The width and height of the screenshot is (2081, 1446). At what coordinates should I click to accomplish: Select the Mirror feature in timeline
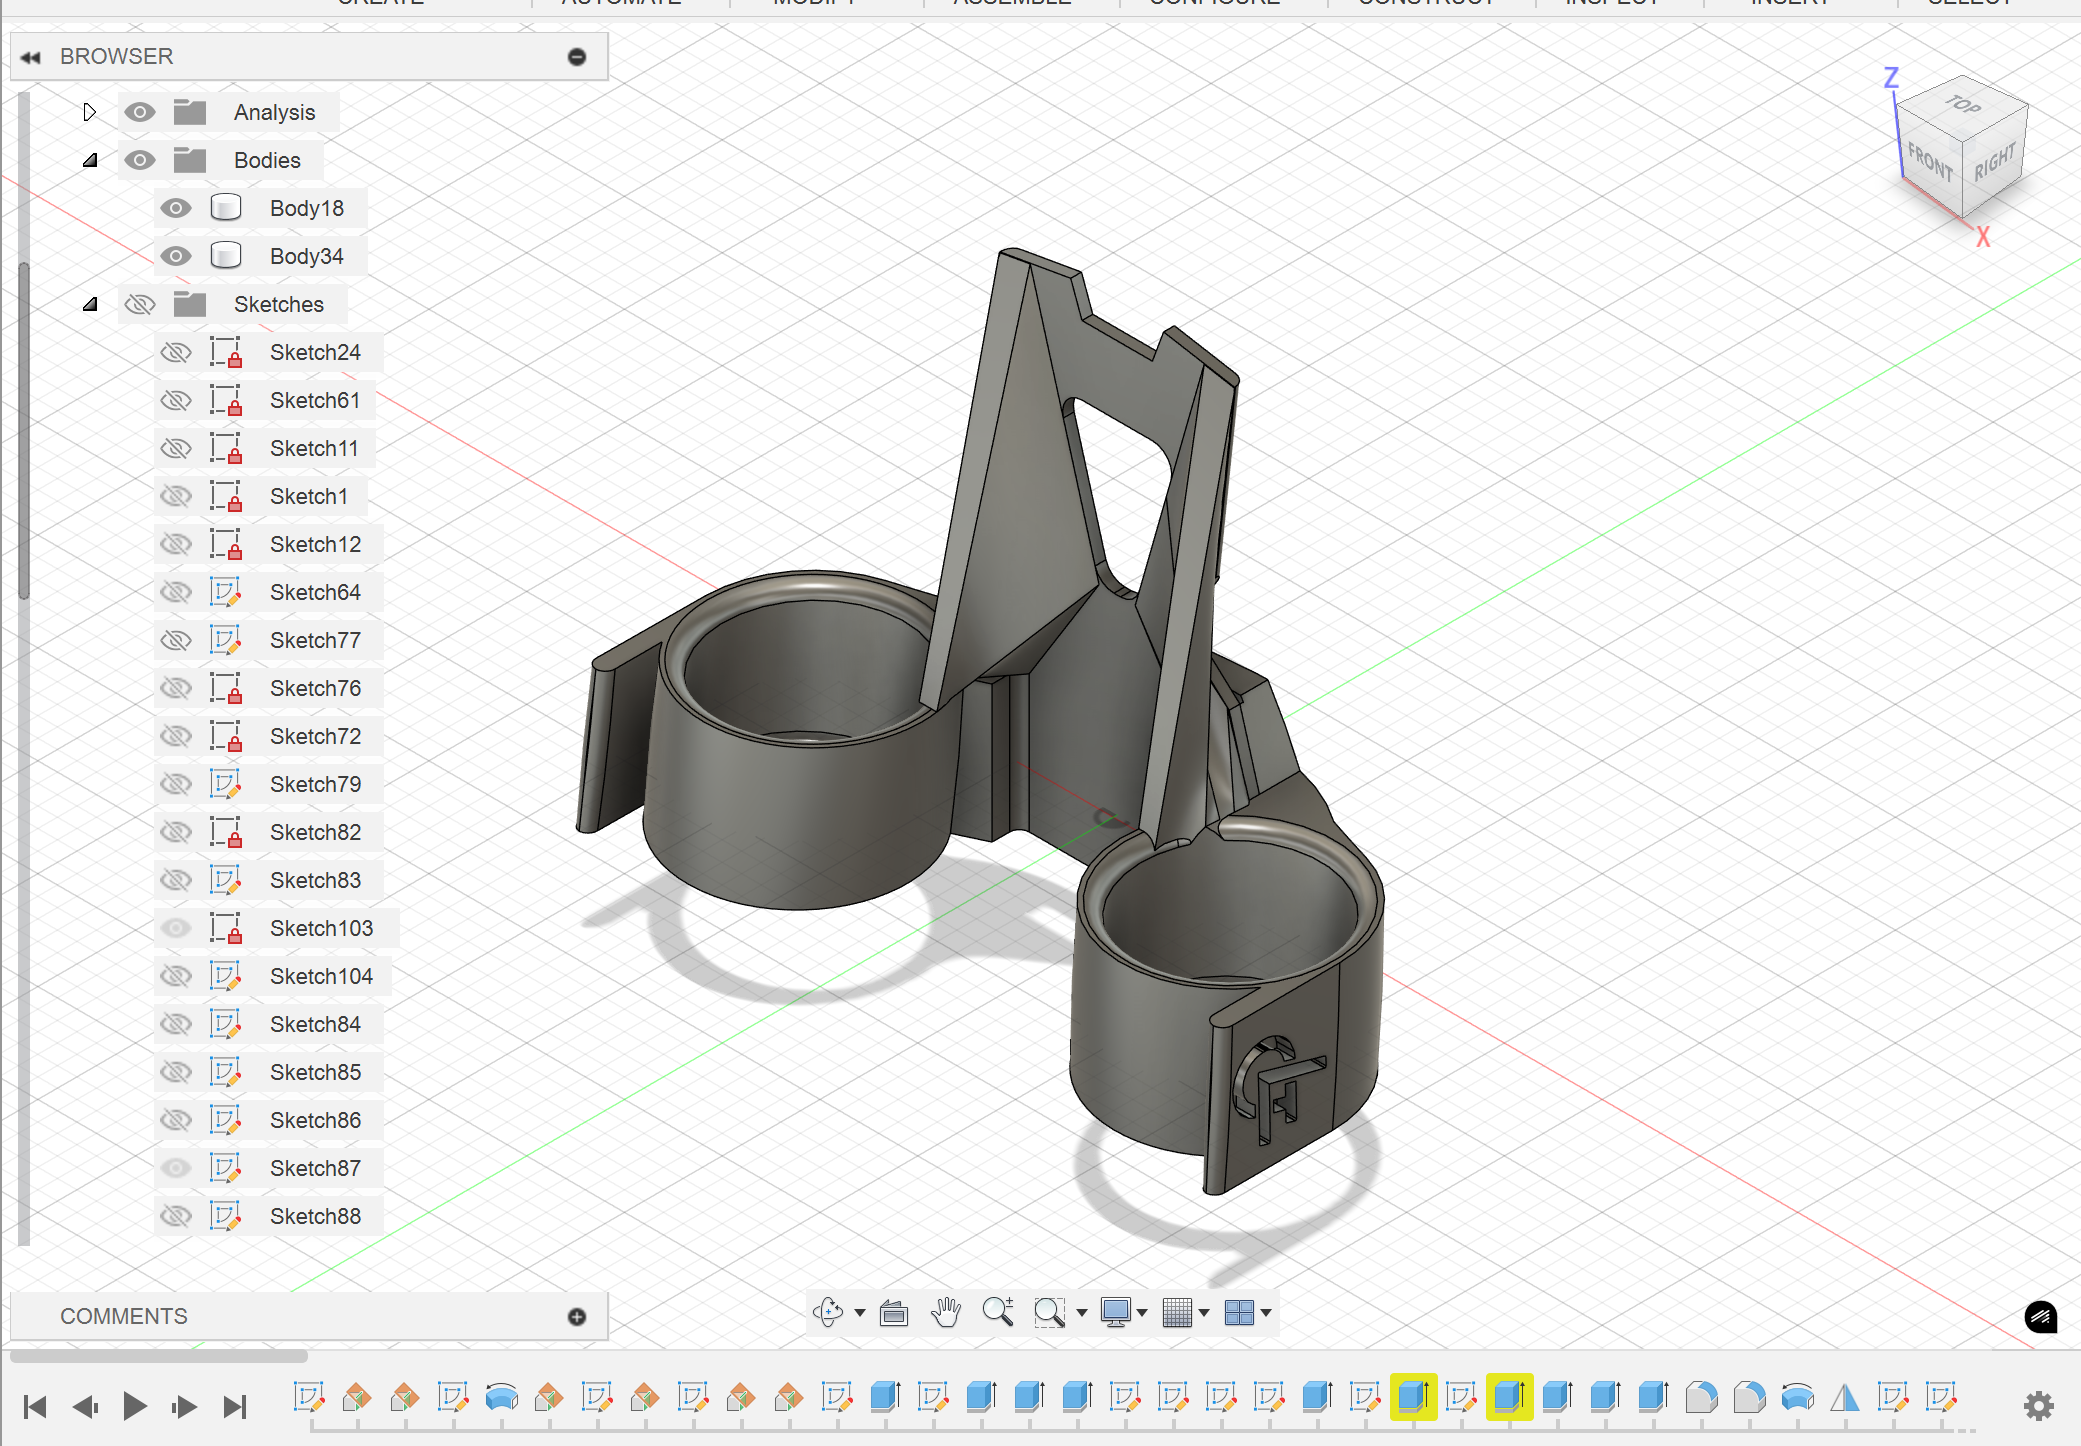1845,1397
